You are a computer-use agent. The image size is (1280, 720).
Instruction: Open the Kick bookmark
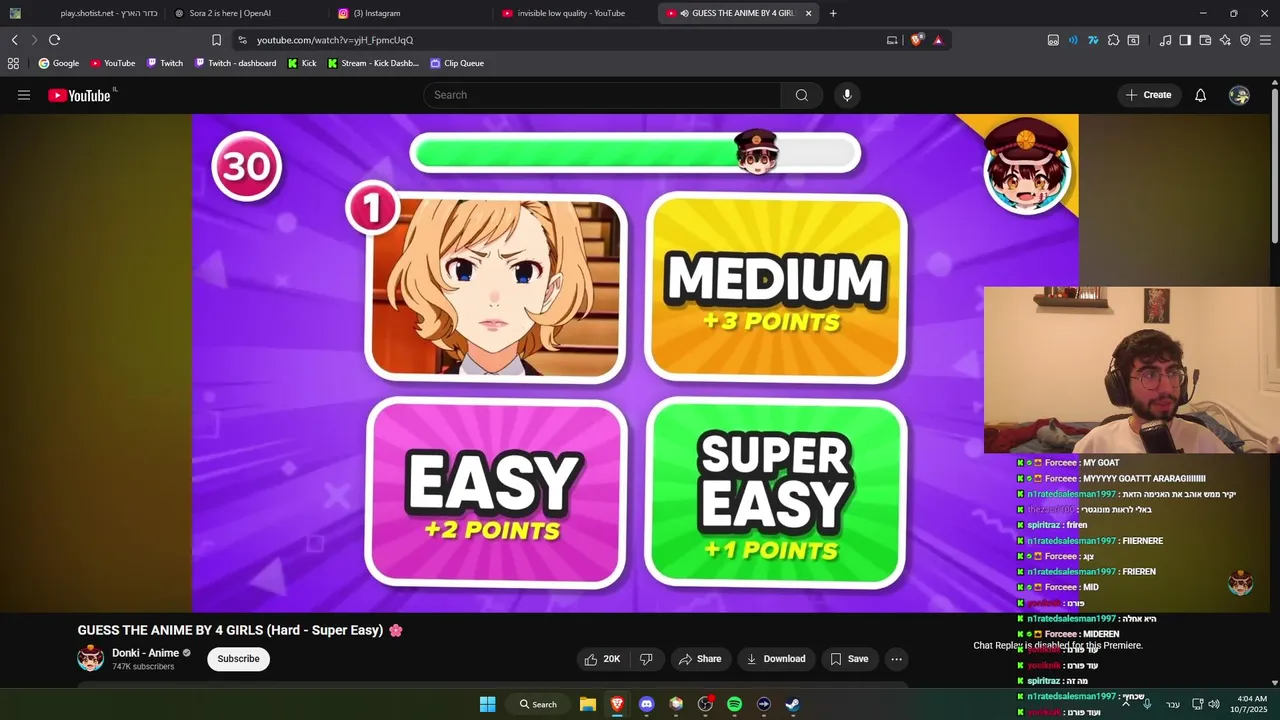[x=302, y=63]
